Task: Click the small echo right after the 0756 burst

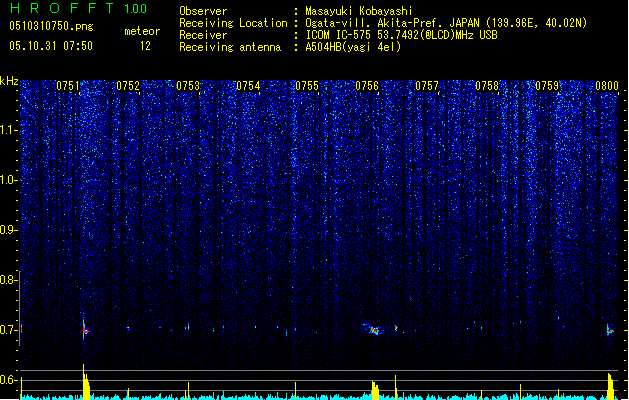Action: click(x=396, y=328)
